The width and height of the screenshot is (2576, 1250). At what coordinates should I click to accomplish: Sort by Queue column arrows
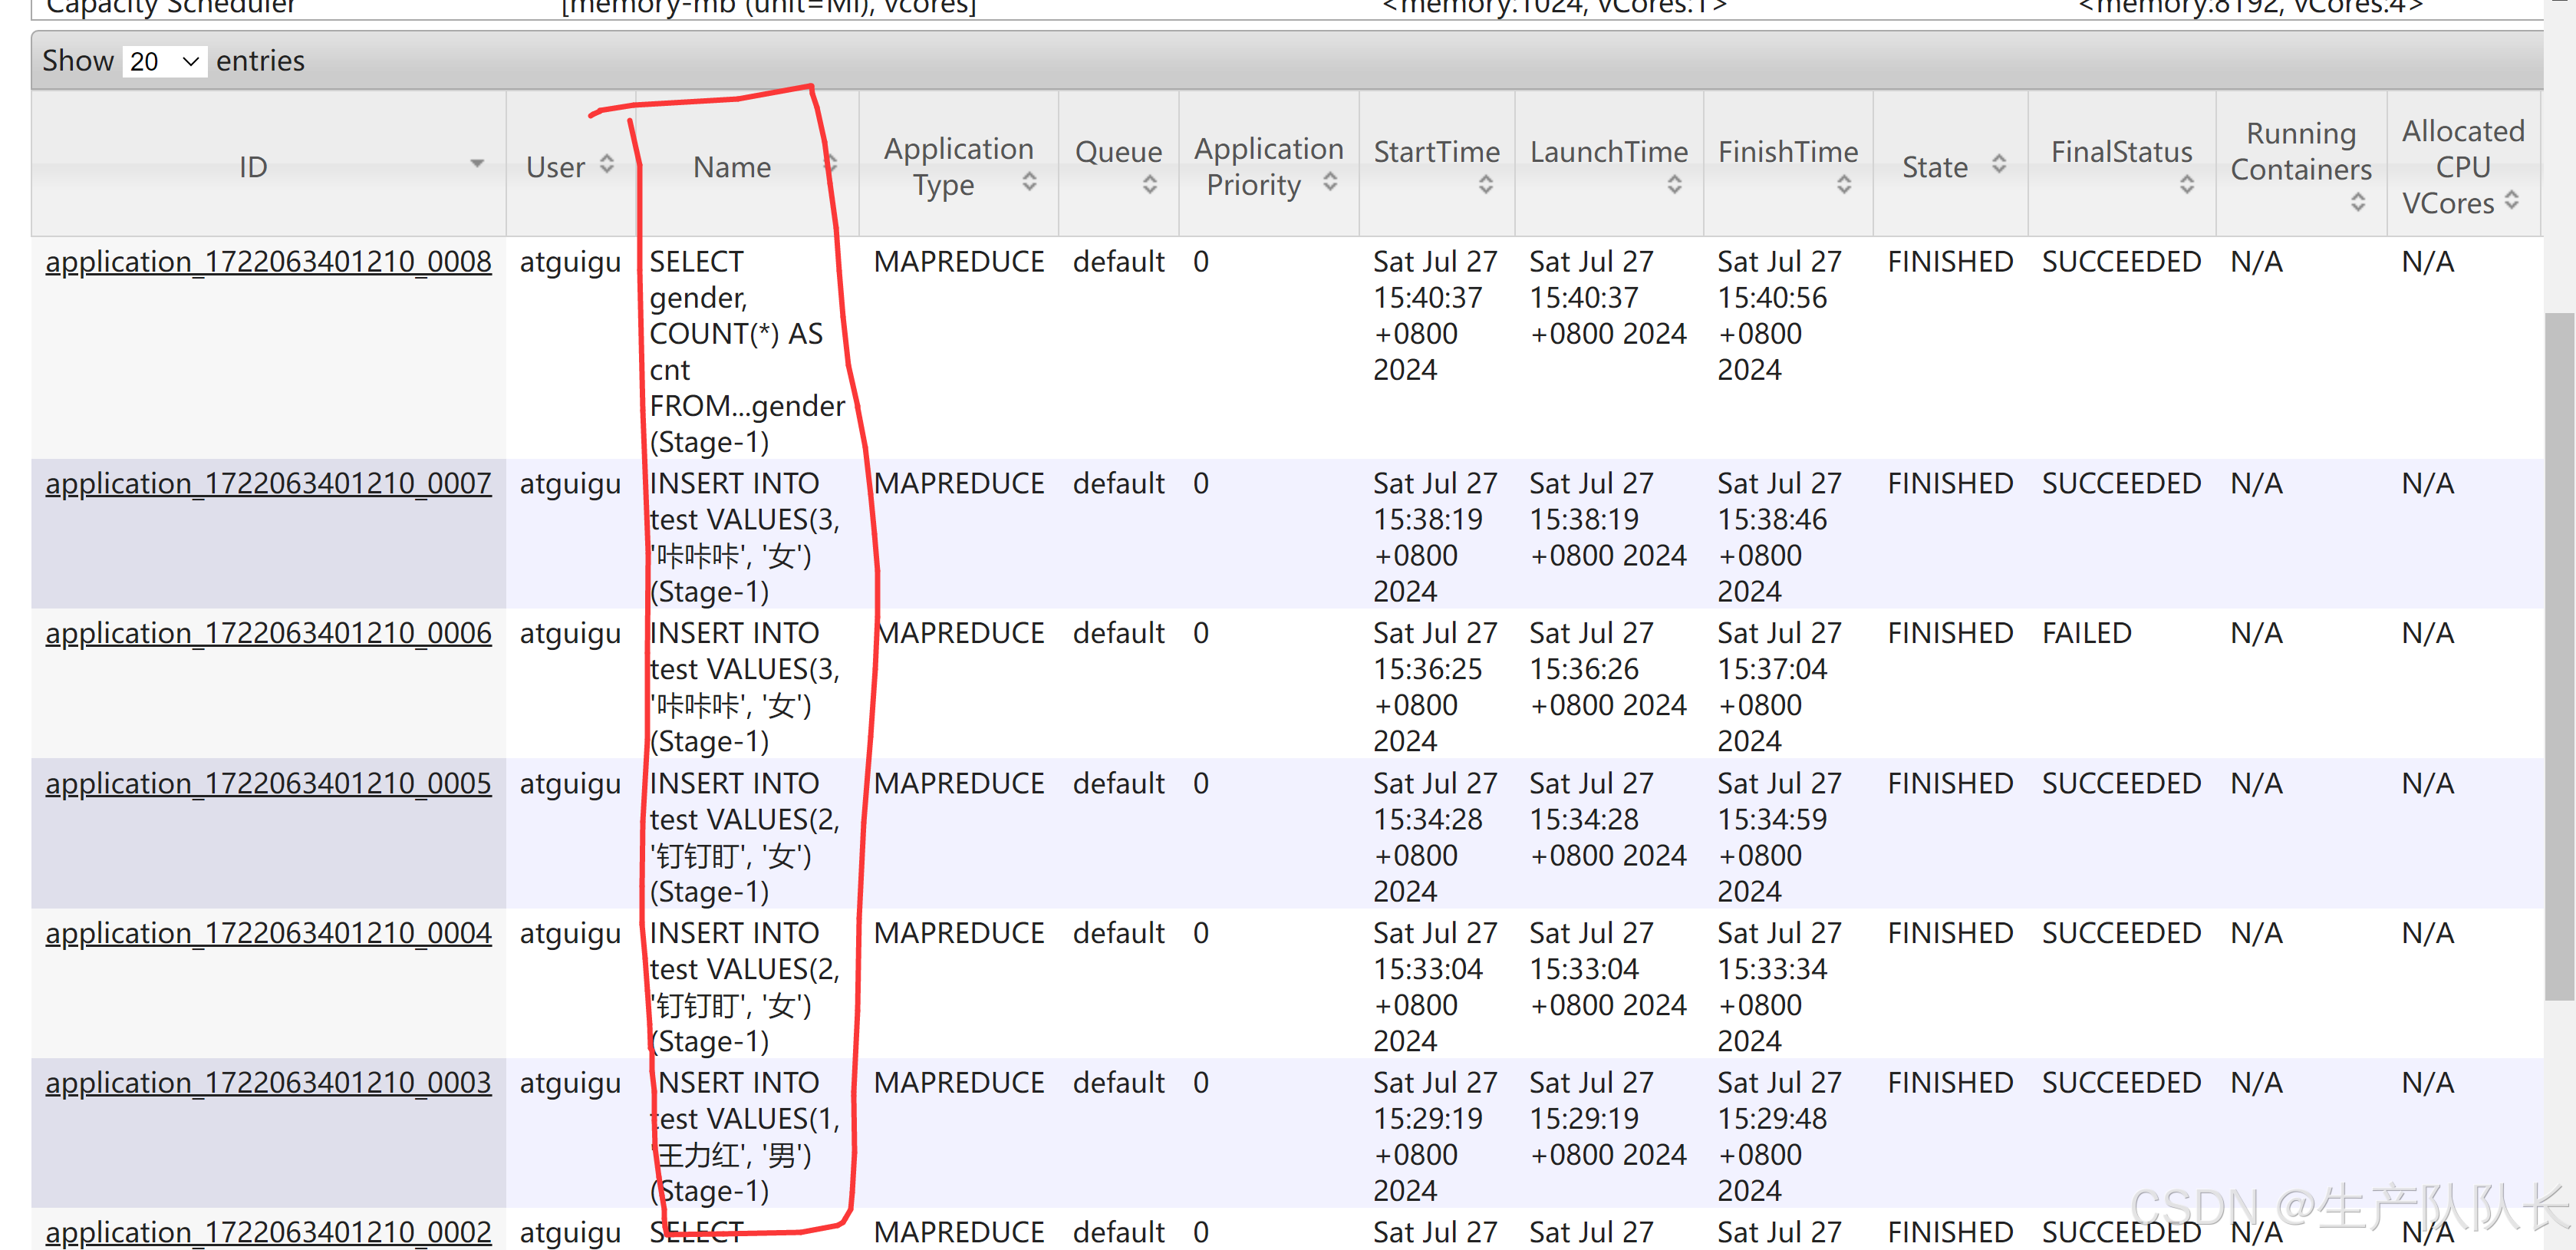pos(1150,185)
